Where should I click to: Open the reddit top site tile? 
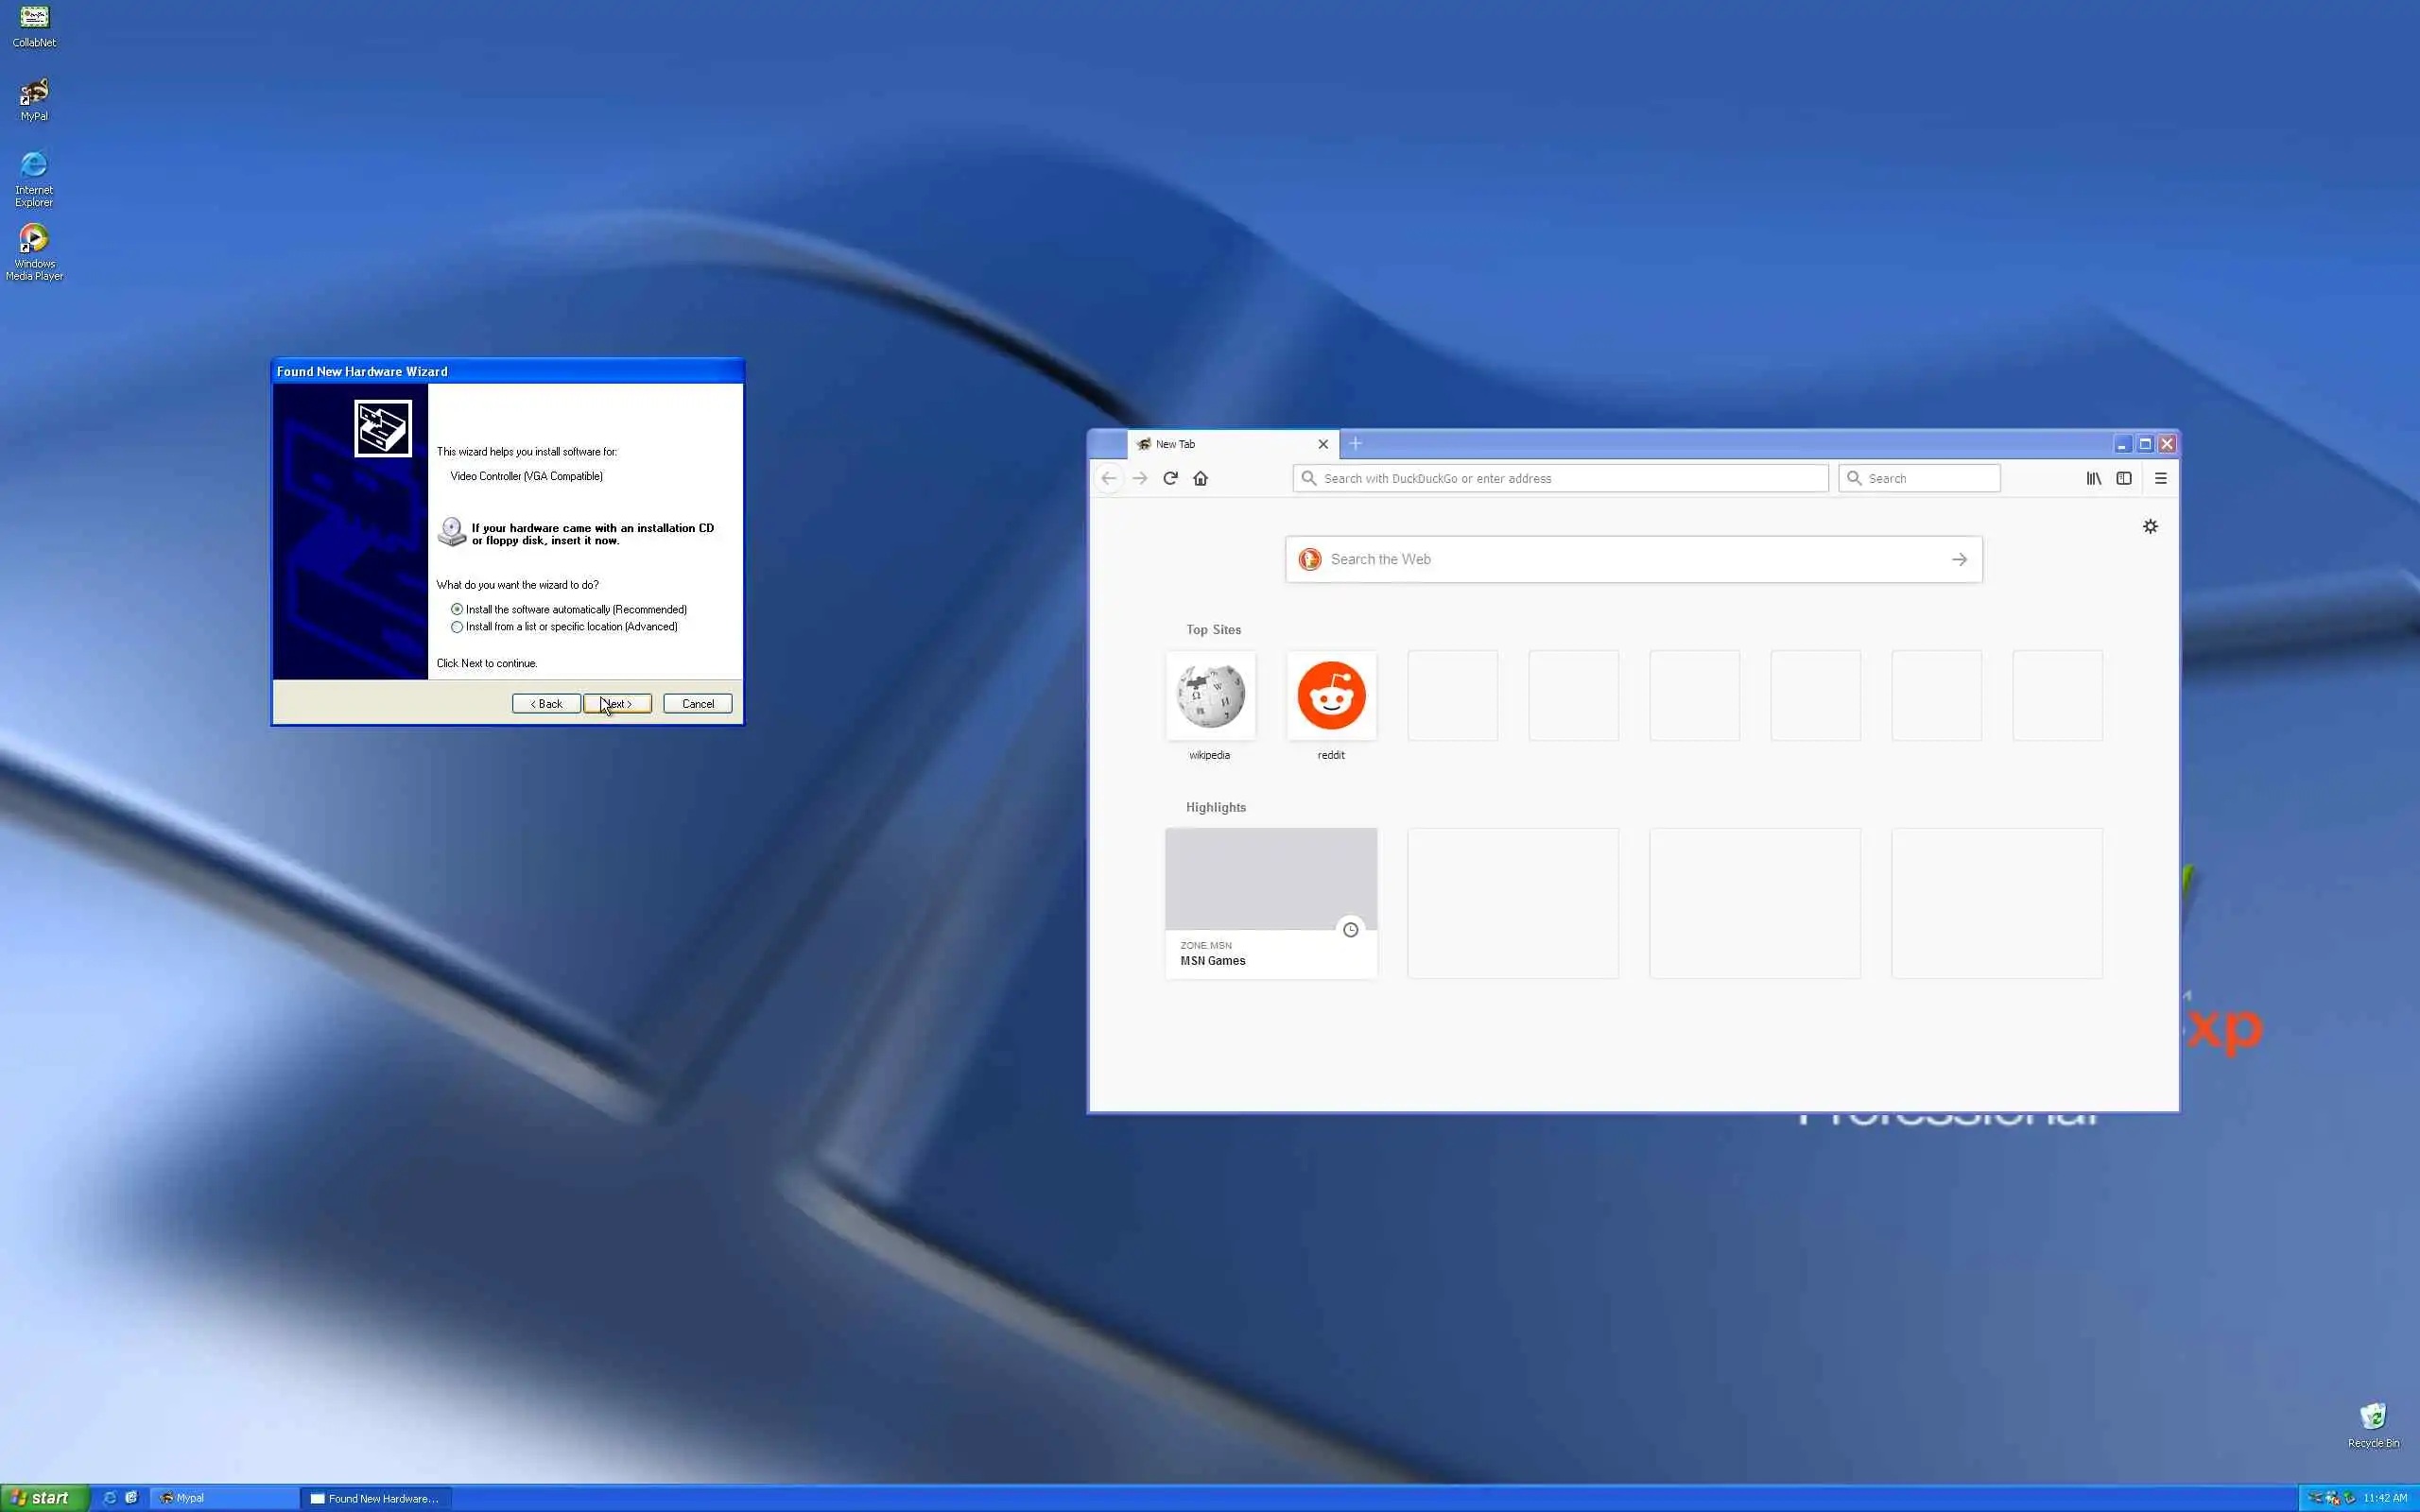(1331, 696)
